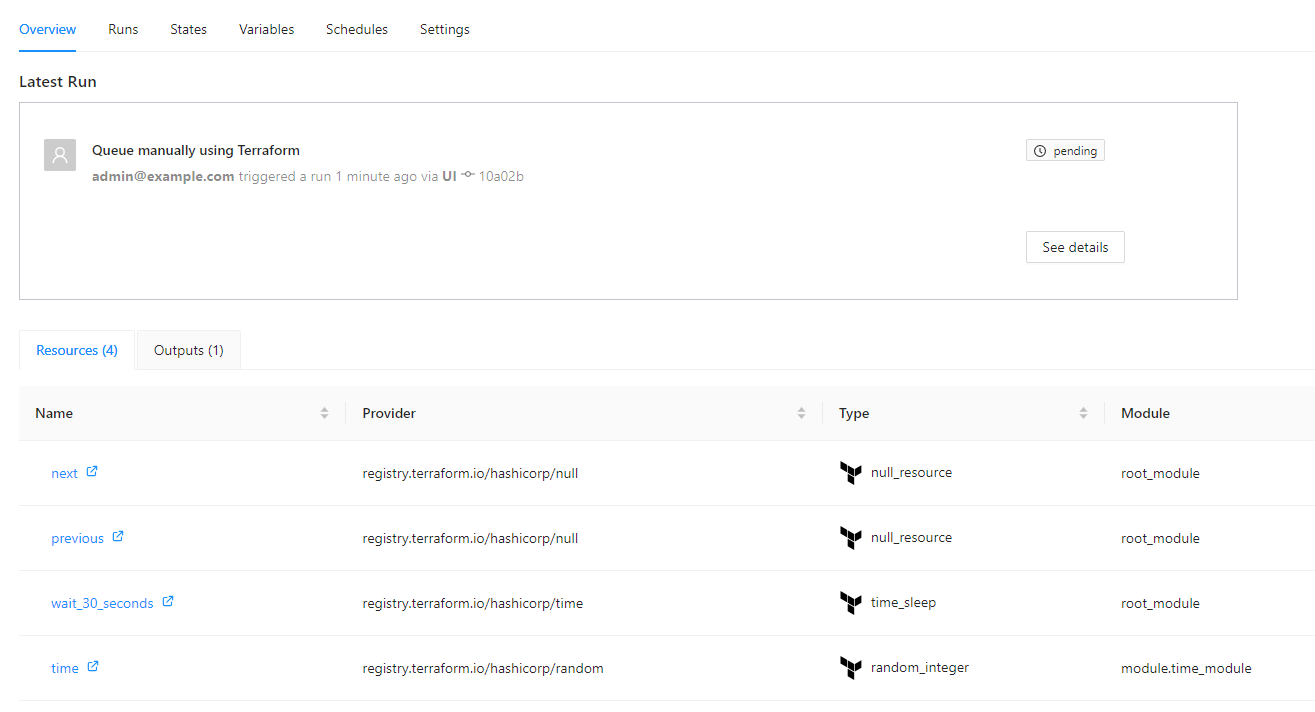Open external link icon next to next
This screenshot has height=712, width=1315.
pyautogui.click(x=92, y=472)
